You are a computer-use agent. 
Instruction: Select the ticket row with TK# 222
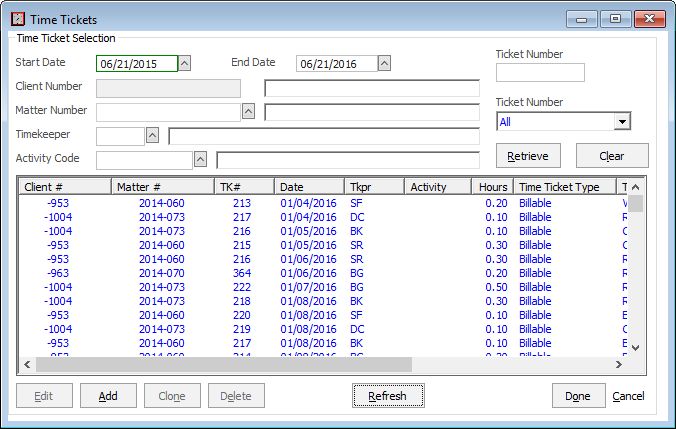[323, 287]
